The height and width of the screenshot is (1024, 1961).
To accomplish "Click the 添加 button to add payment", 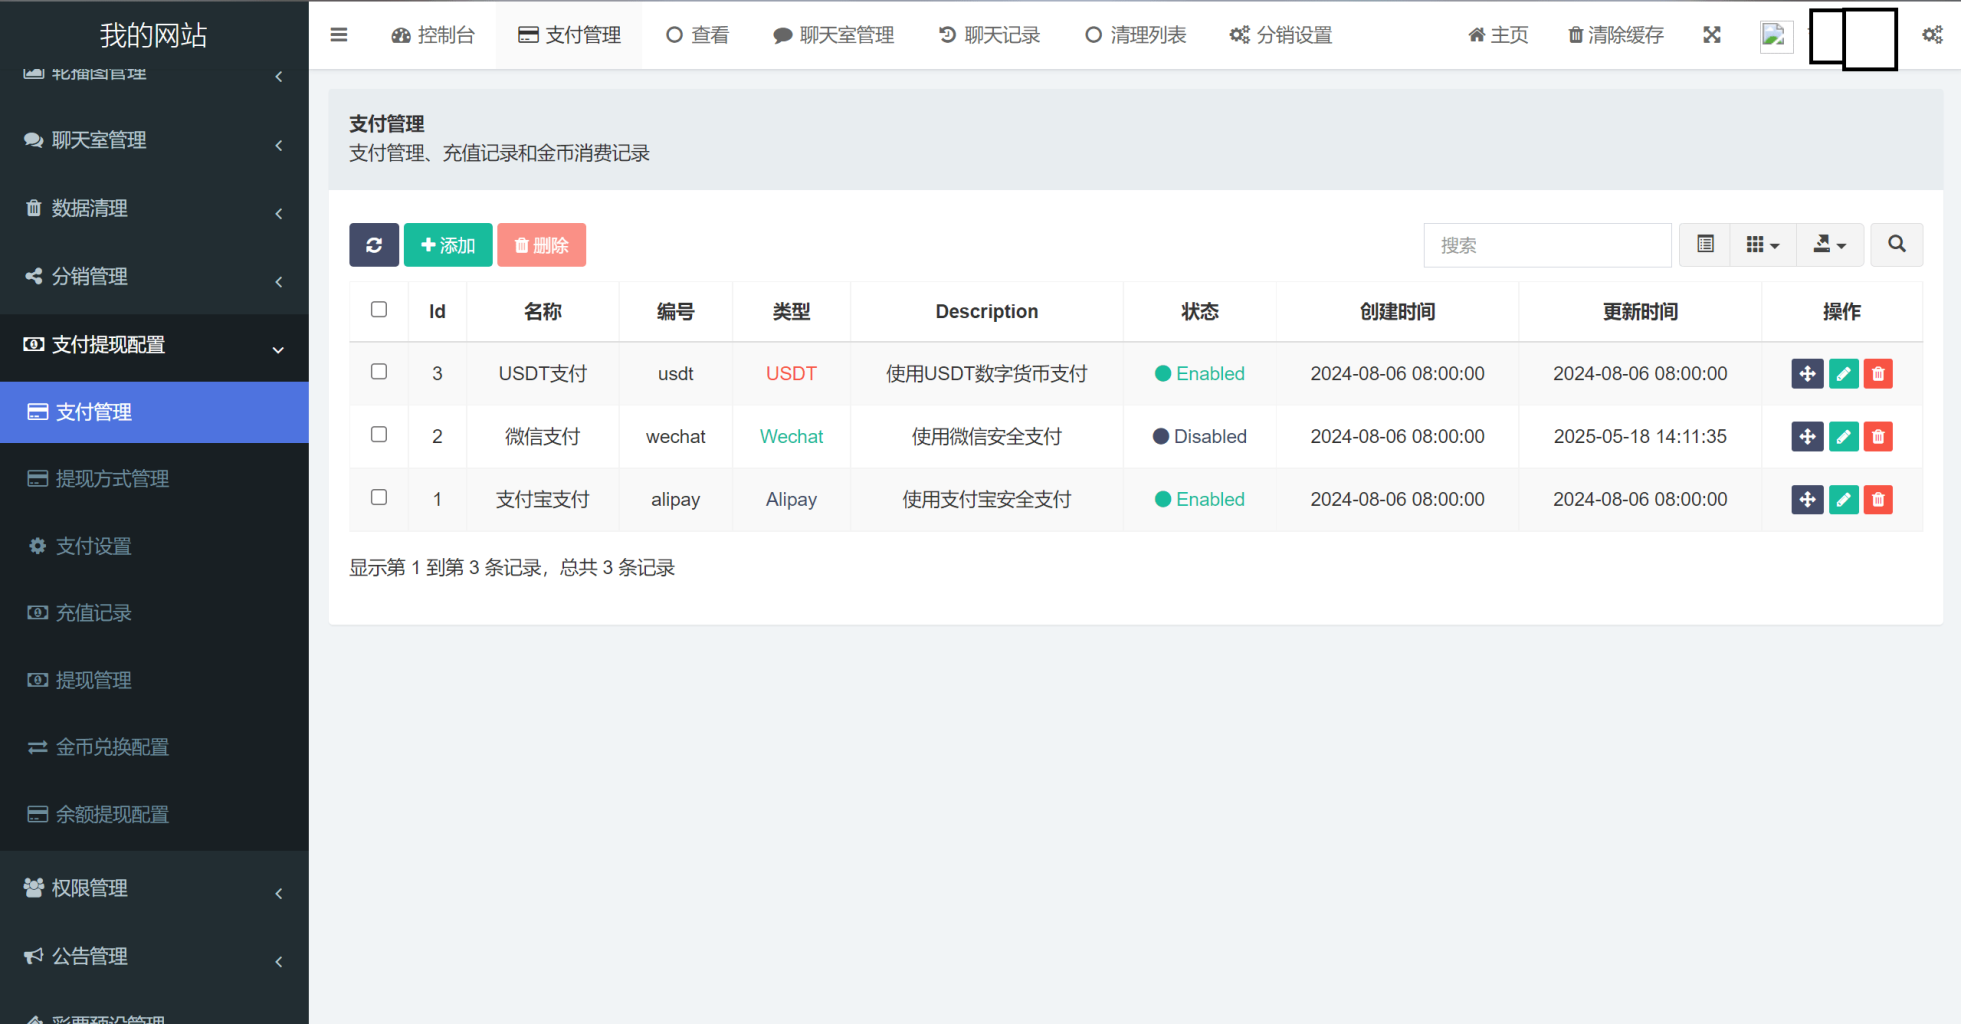I will click(447, 245).
